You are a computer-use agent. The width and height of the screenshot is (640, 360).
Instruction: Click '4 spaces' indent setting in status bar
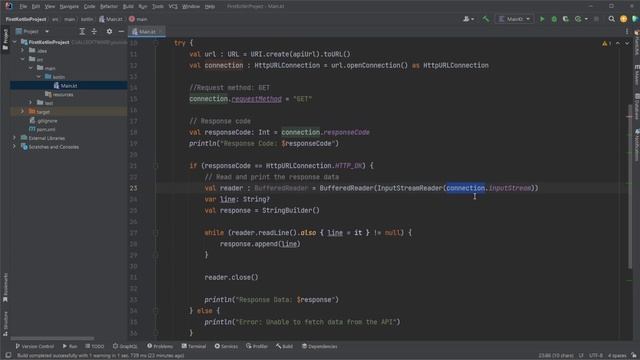pyautogui.click(x=617, y=356)
